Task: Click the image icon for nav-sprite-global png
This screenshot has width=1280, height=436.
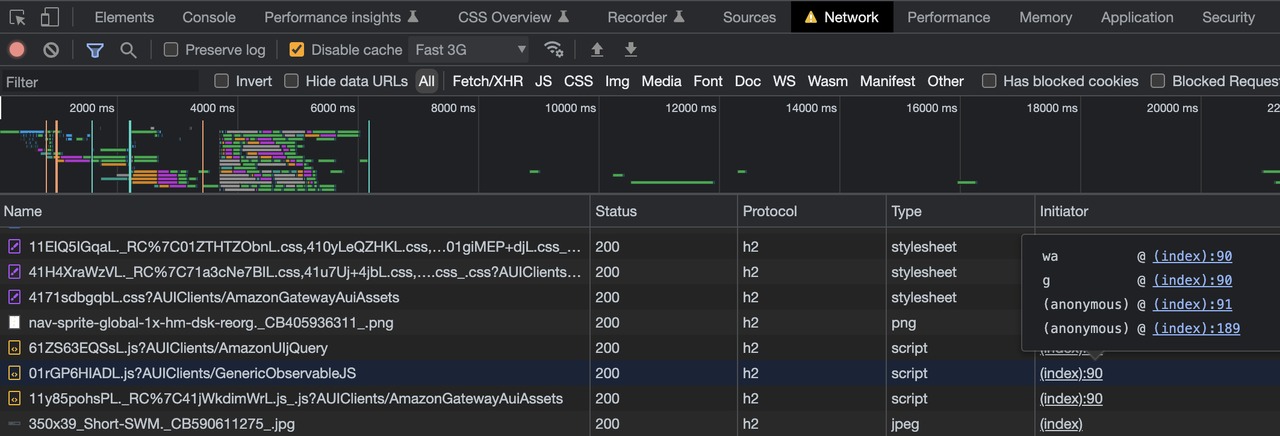Action: 14,323
